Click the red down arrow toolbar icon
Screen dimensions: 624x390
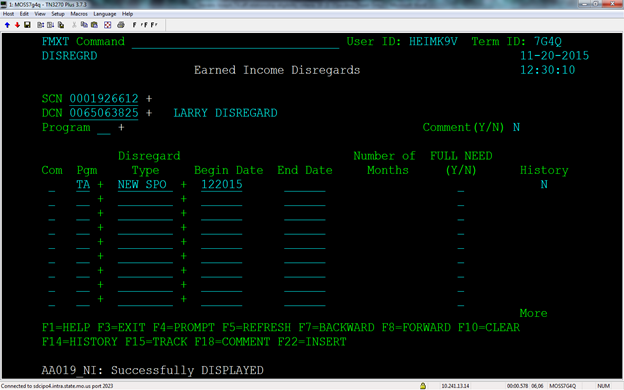click(17, 25)
